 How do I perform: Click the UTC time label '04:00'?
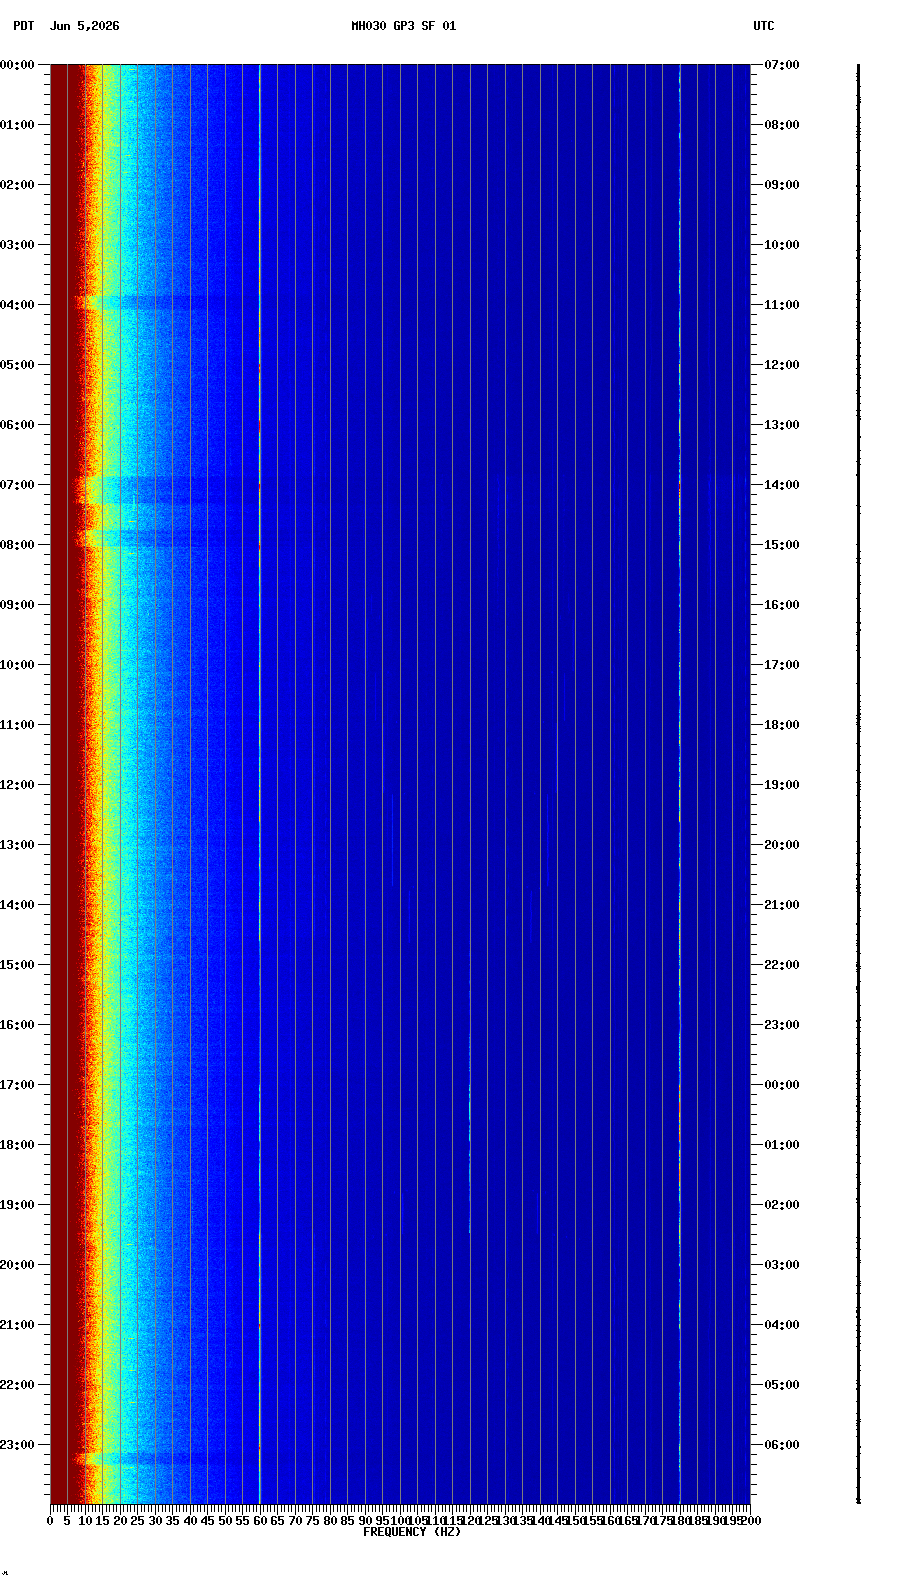click(x=782, y=1325)
